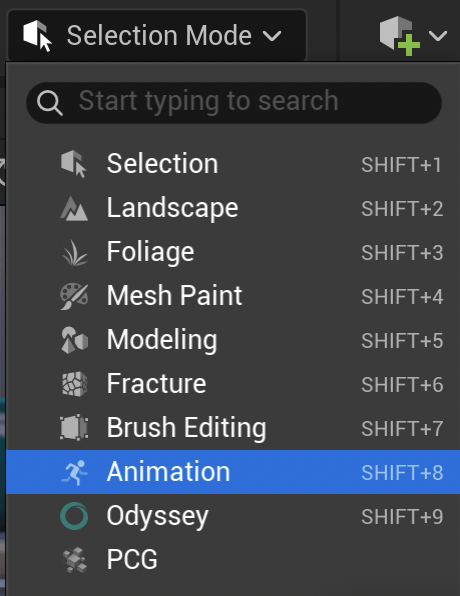The height and width of the screenshot is (596, 460).
Task: Open the Selection Mode dropdown
Action: click(x=157, y=35)
